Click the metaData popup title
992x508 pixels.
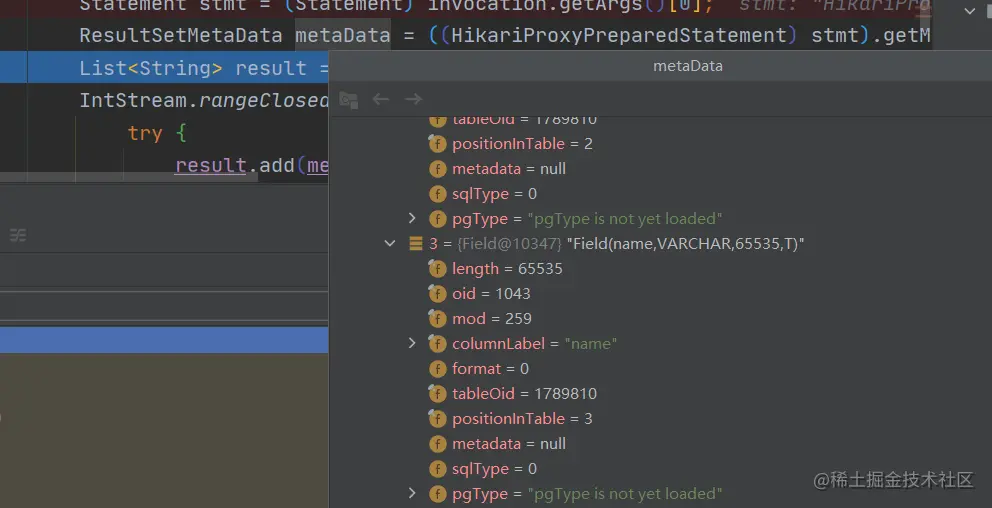(688, 66)
